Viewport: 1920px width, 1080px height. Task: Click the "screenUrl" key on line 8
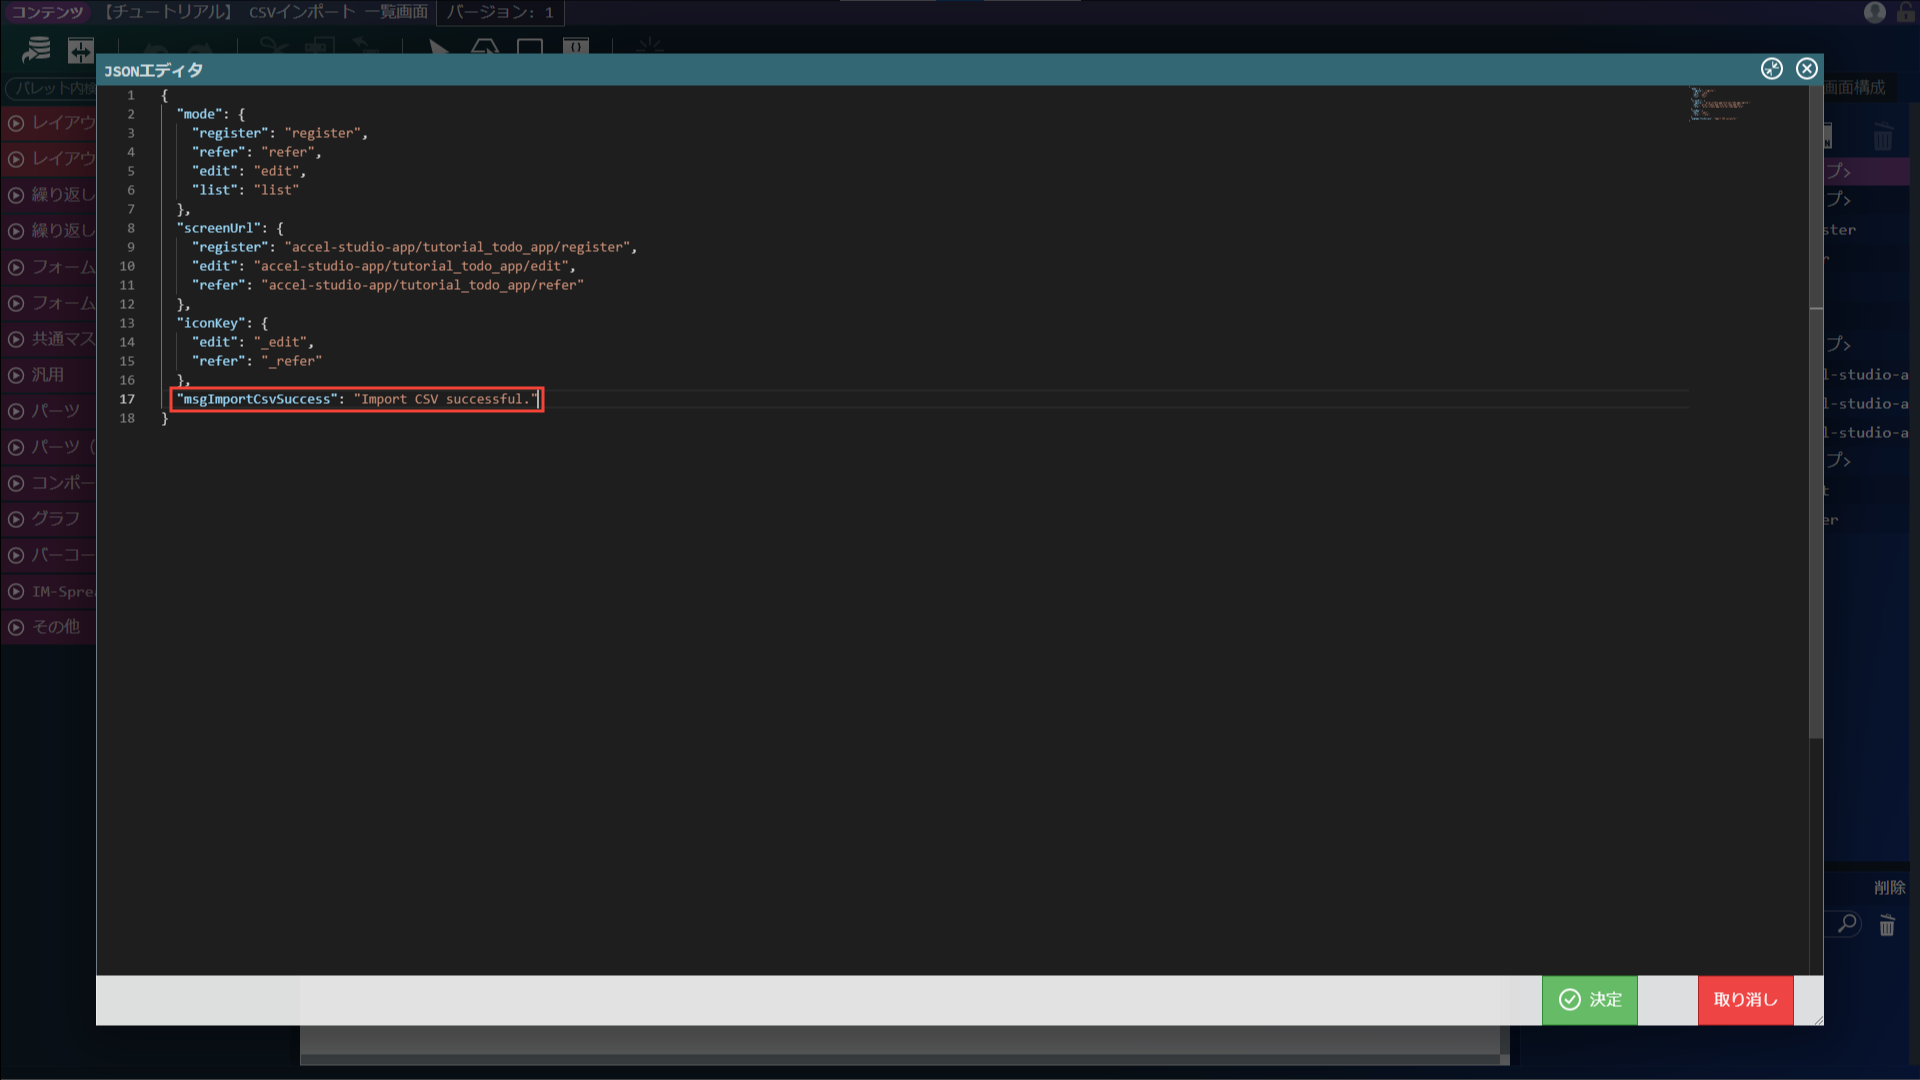pos(219,228)
